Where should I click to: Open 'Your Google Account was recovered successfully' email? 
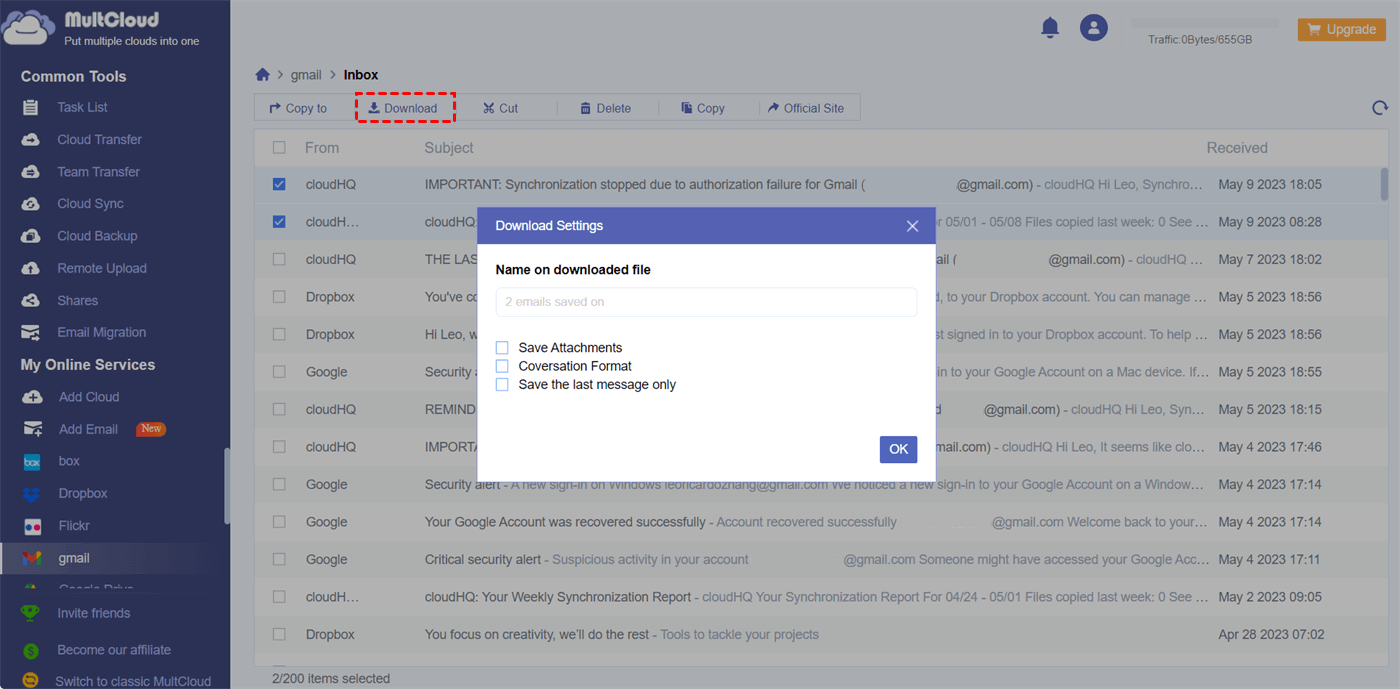pos(565,522)
